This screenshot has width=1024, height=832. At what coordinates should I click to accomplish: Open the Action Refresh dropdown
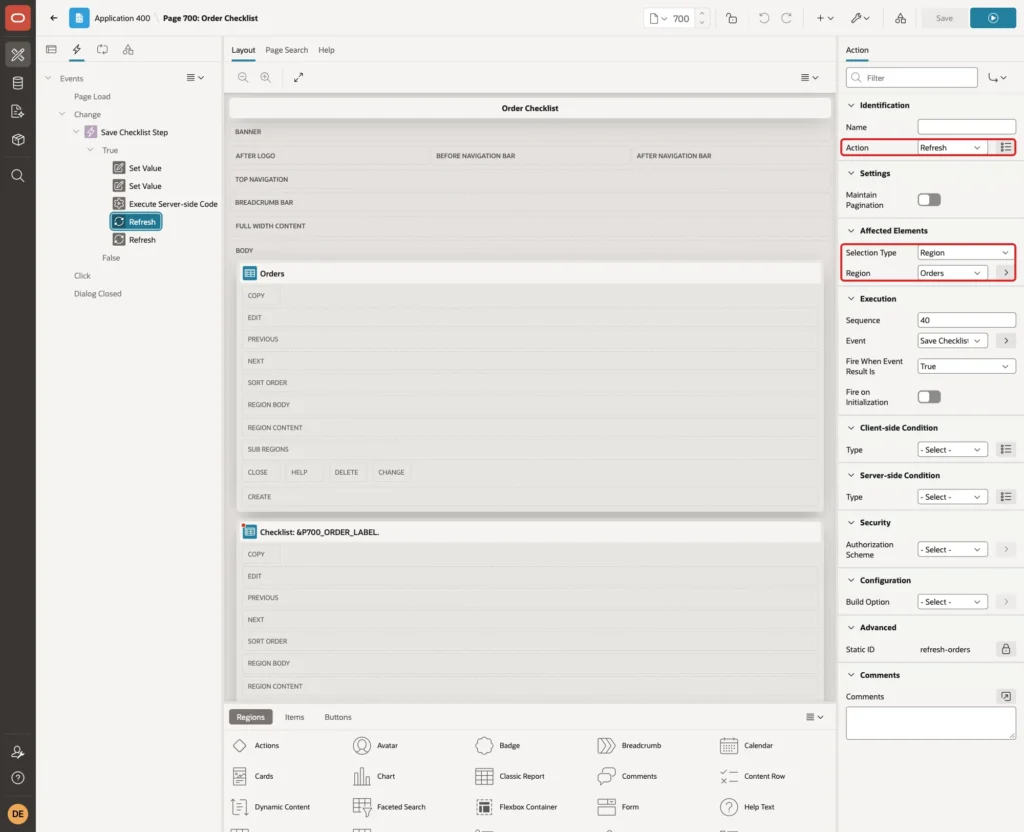click(952, 148)
